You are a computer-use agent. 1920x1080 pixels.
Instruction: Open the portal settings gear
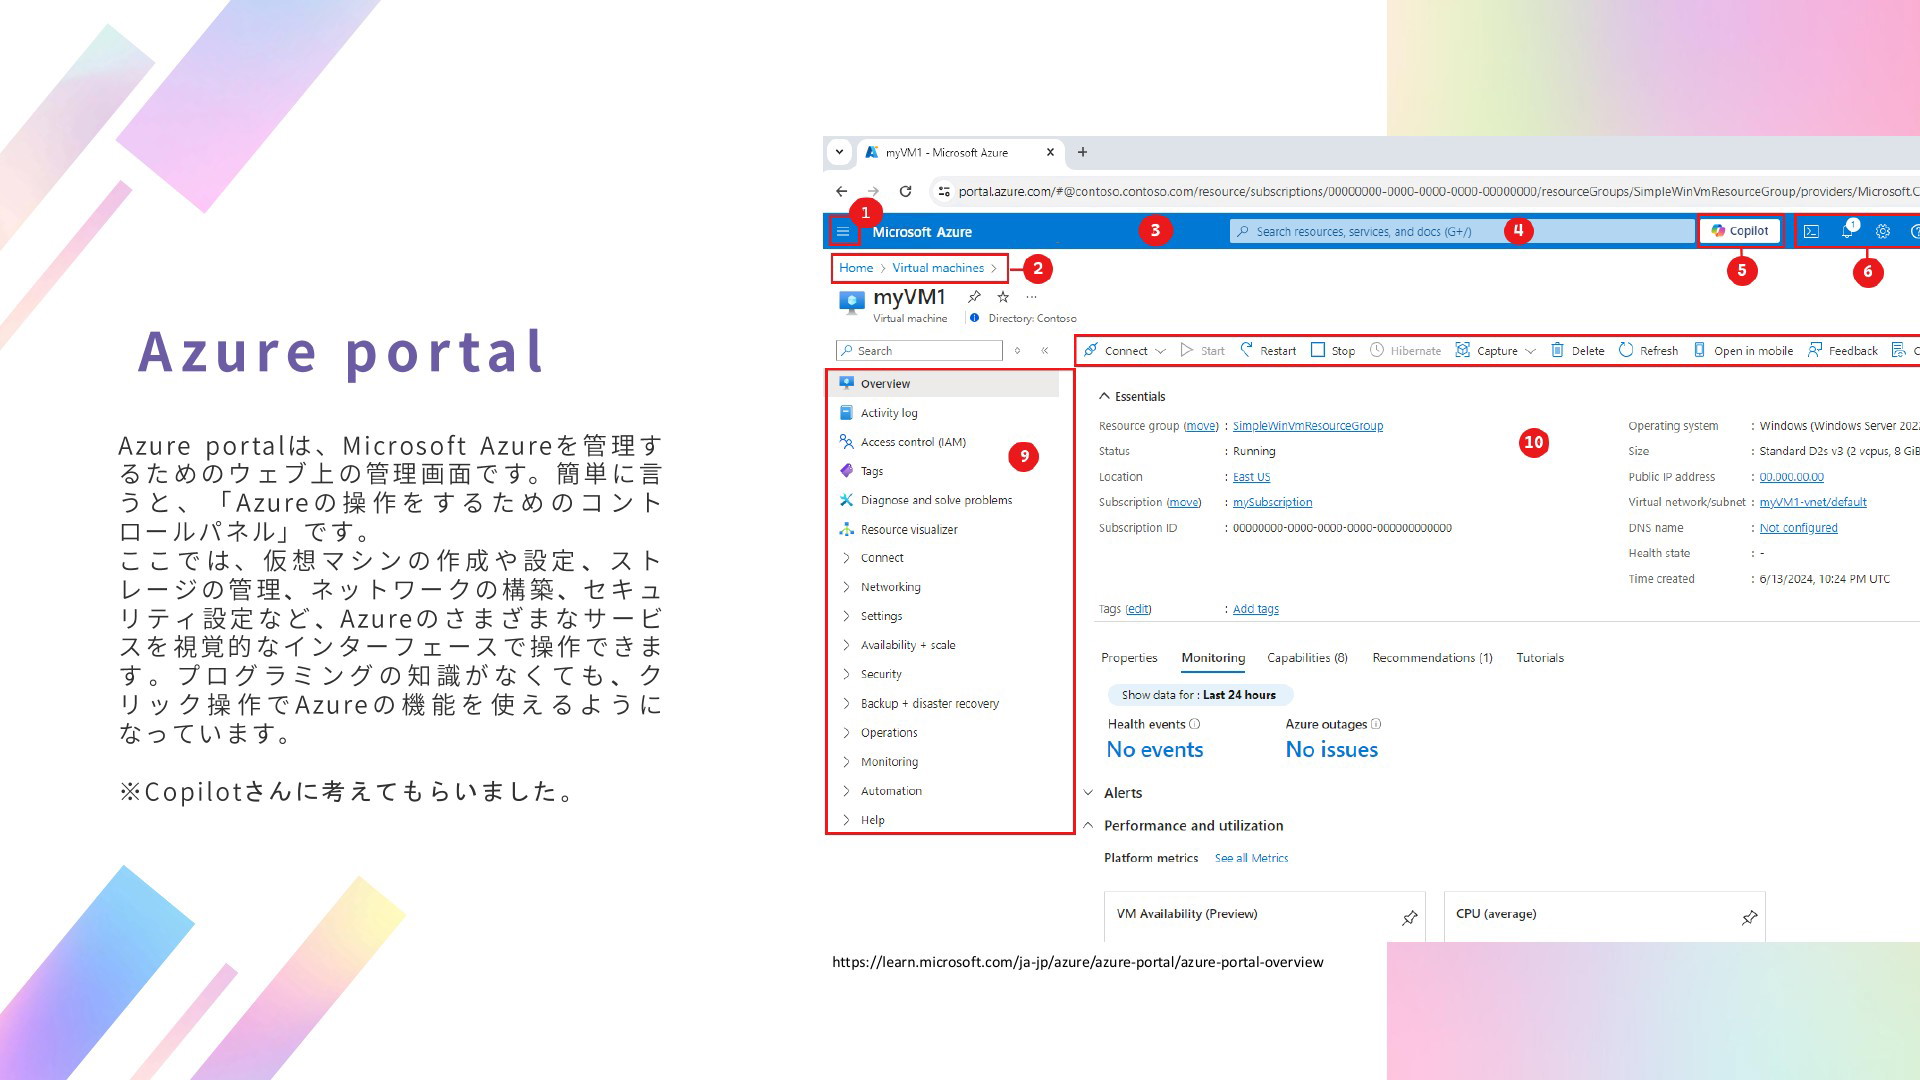click(x=1883, y=231)
